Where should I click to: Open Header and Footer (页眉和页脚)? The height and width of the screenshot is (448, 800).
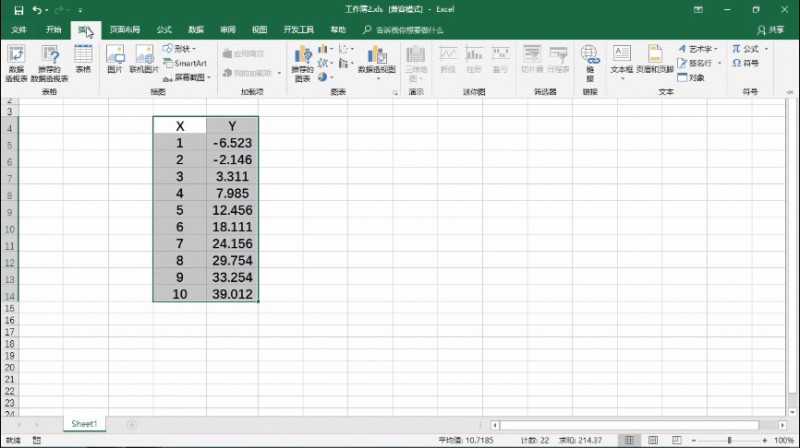point(655,59)
